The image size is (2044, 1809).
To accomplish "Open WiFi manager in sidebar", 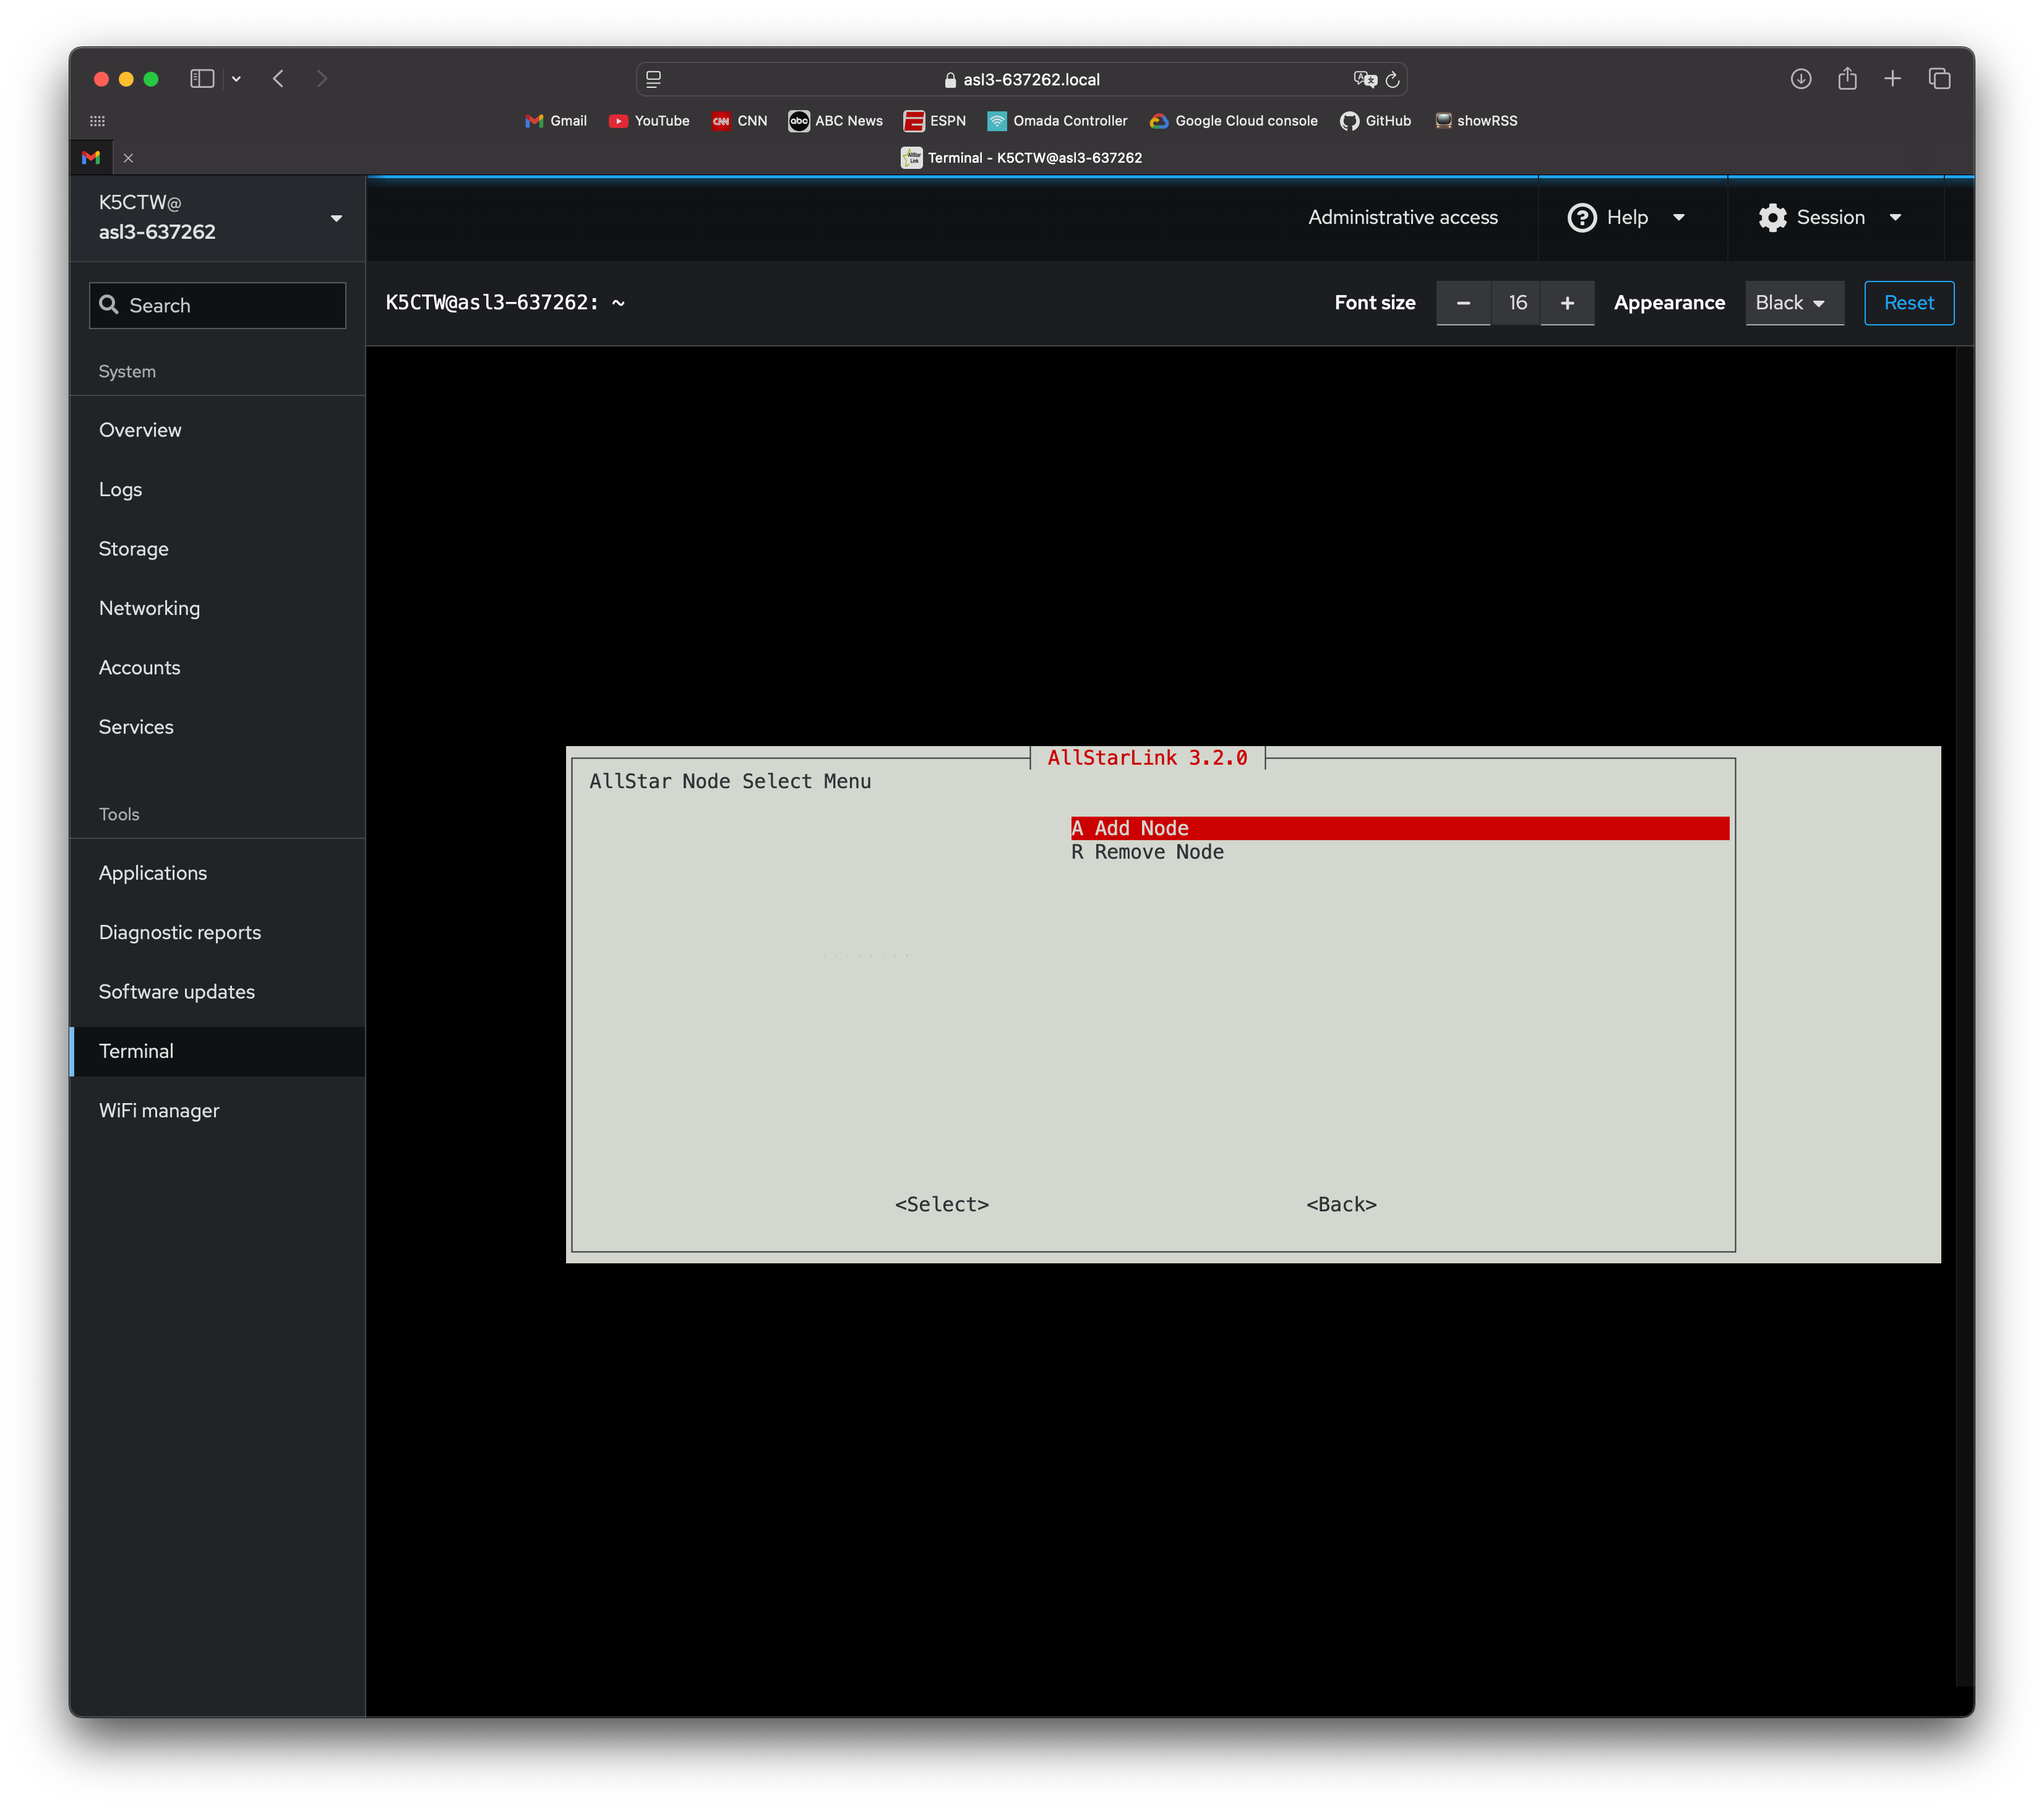I will [x=159, y=1110].
